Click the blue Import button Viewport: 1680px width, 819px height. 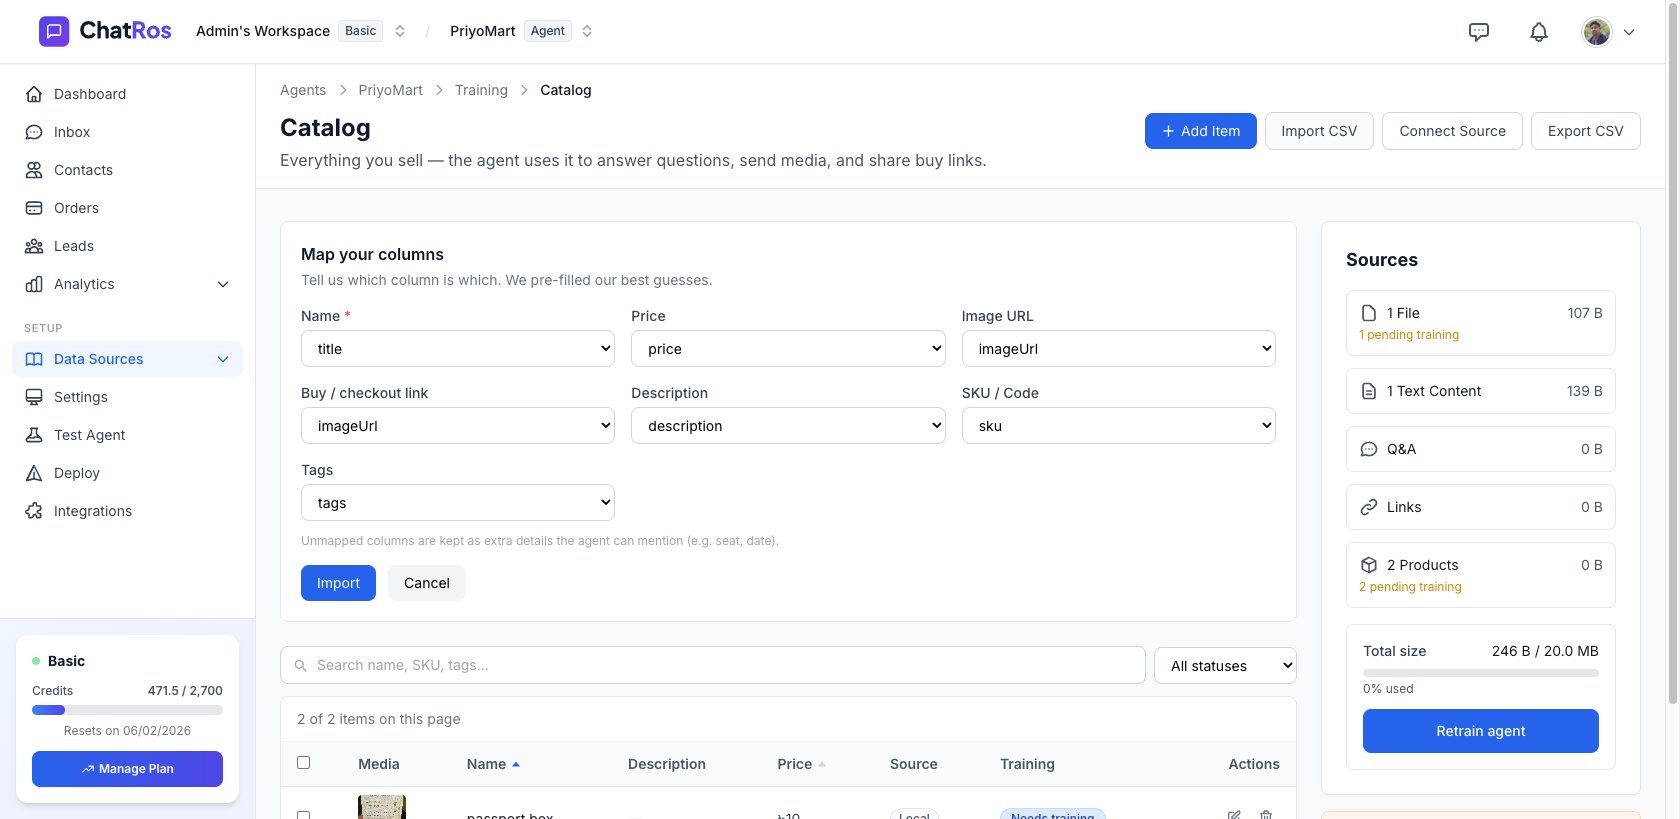(338, 583)
